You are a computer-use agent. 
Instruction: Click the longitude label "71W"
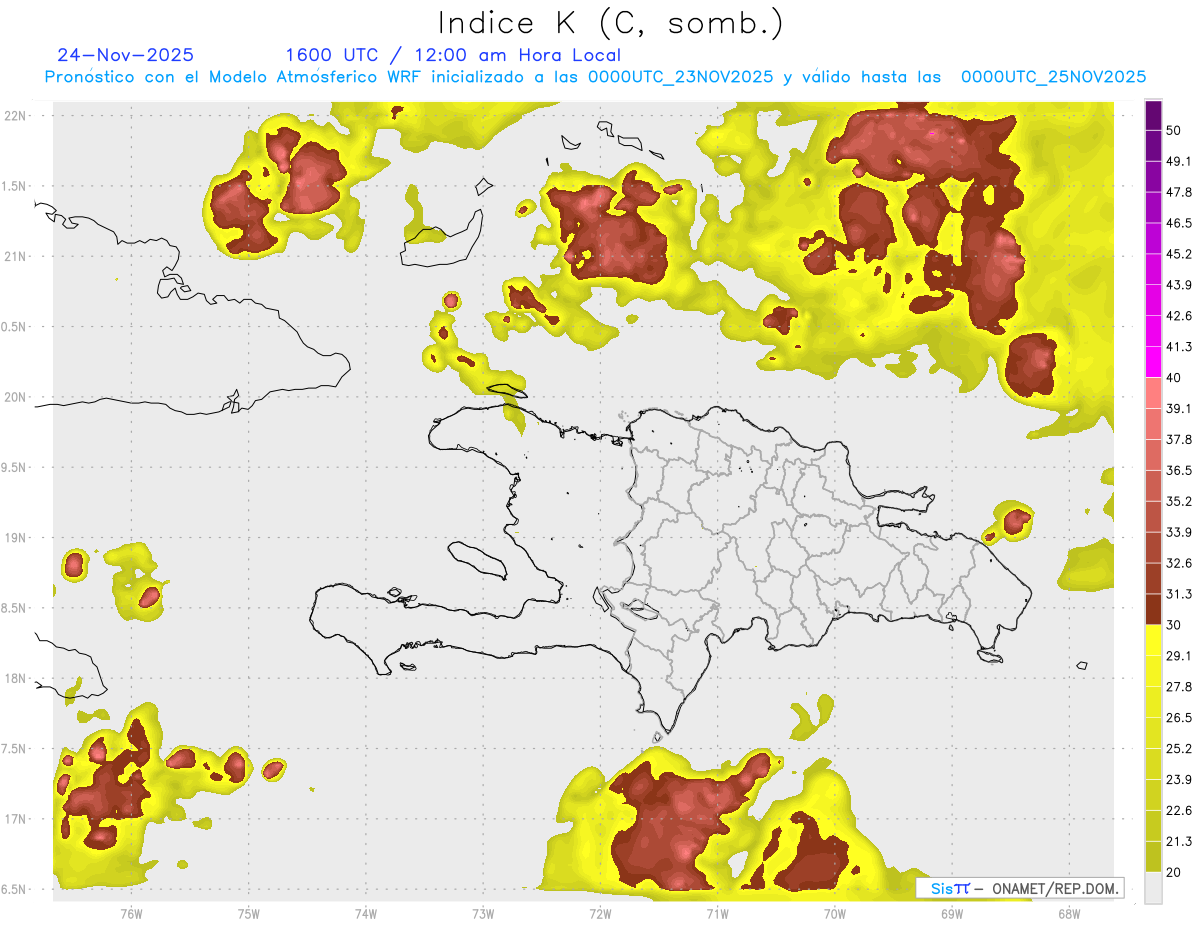[x=717, y=914]
